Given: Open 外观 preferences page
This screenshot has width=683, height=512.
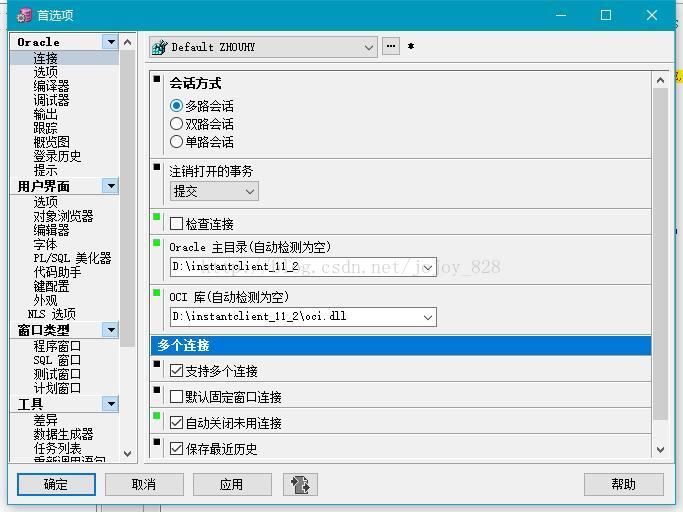Looking at the screenshot, I should click(x=45, y=300).
